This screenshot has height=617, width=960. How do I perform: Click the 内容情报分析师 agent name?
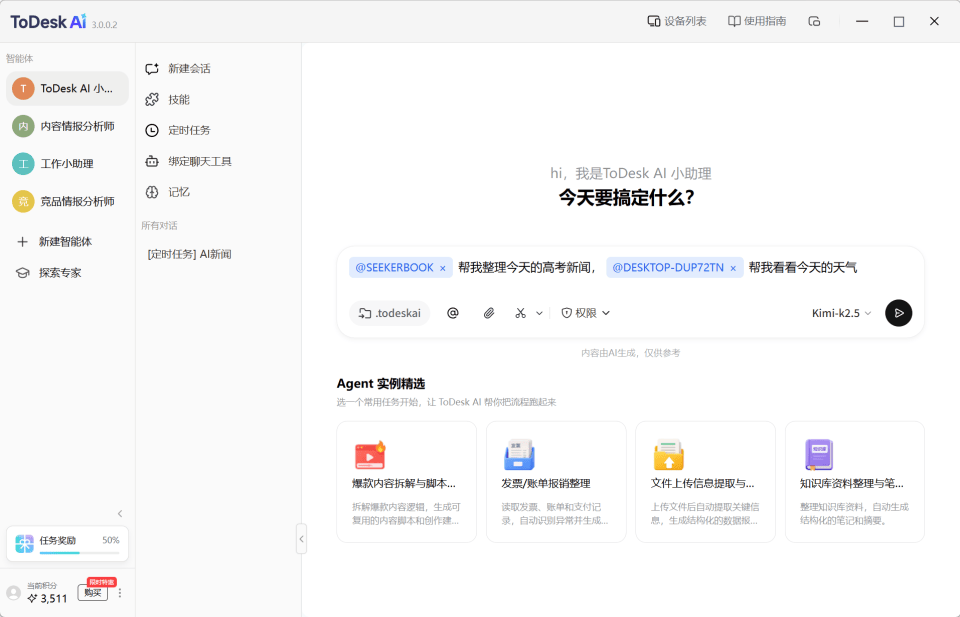77,127
